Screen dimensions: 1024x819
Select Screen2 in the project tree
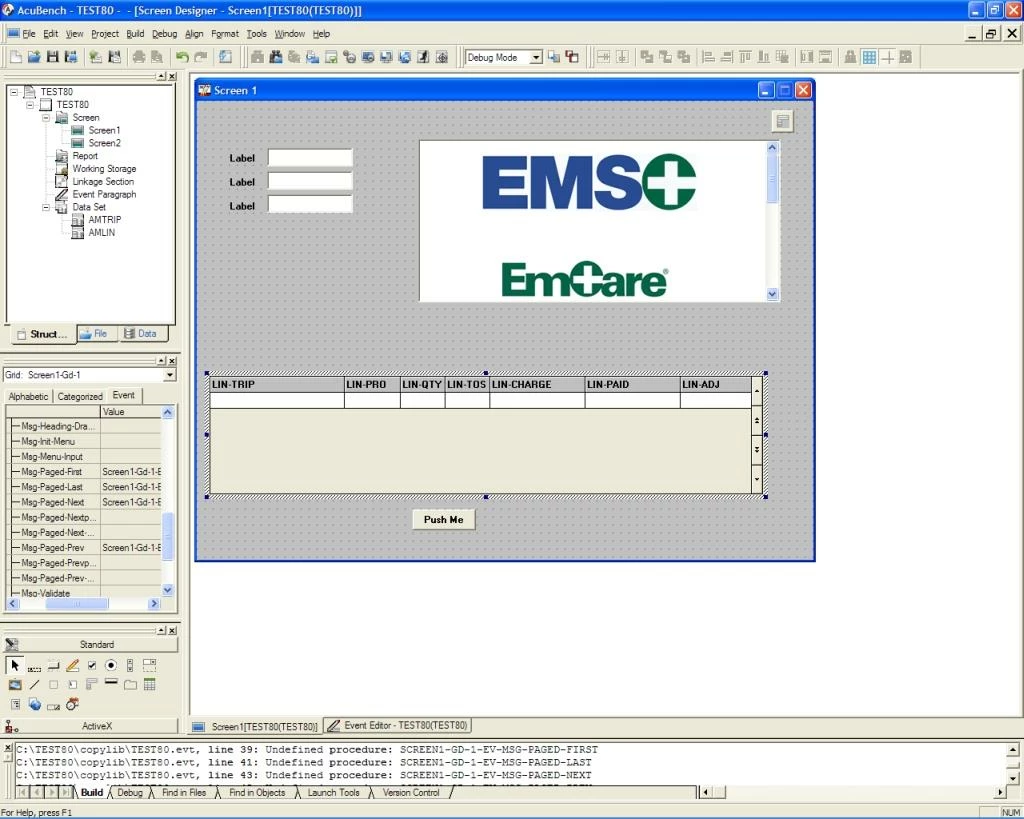point(104,143)
